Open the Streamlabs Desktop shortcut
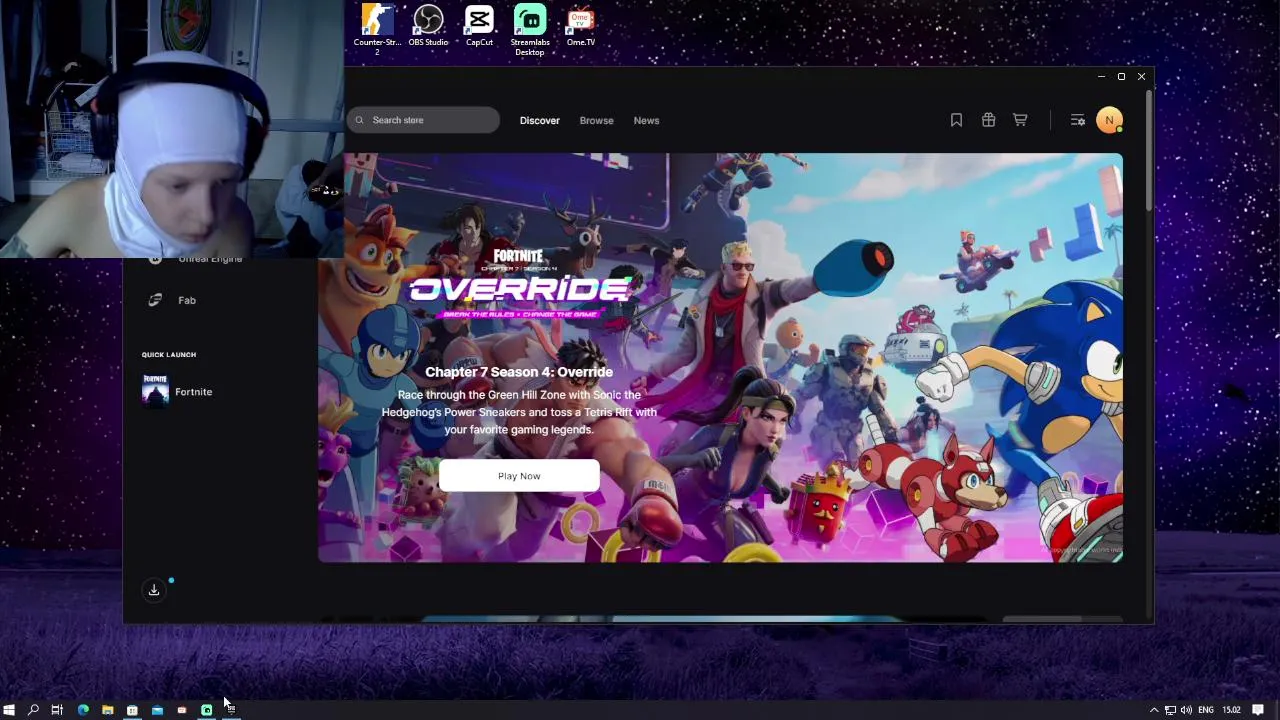The width and height of the screenshot is (1280, 720). coord(530,30)
